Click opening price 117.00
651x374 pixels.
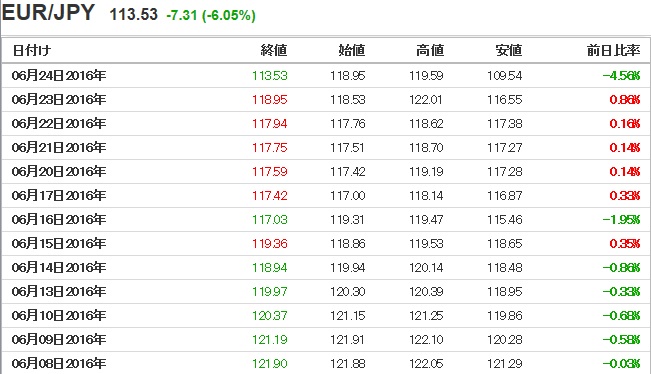click(348, 196)
